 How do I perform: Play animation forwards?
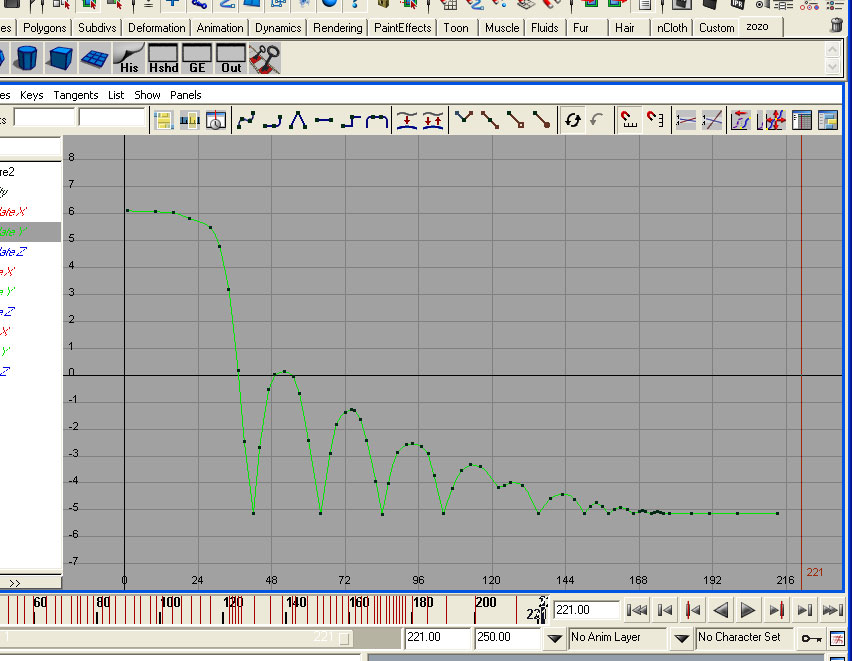[x=748, y=610]
